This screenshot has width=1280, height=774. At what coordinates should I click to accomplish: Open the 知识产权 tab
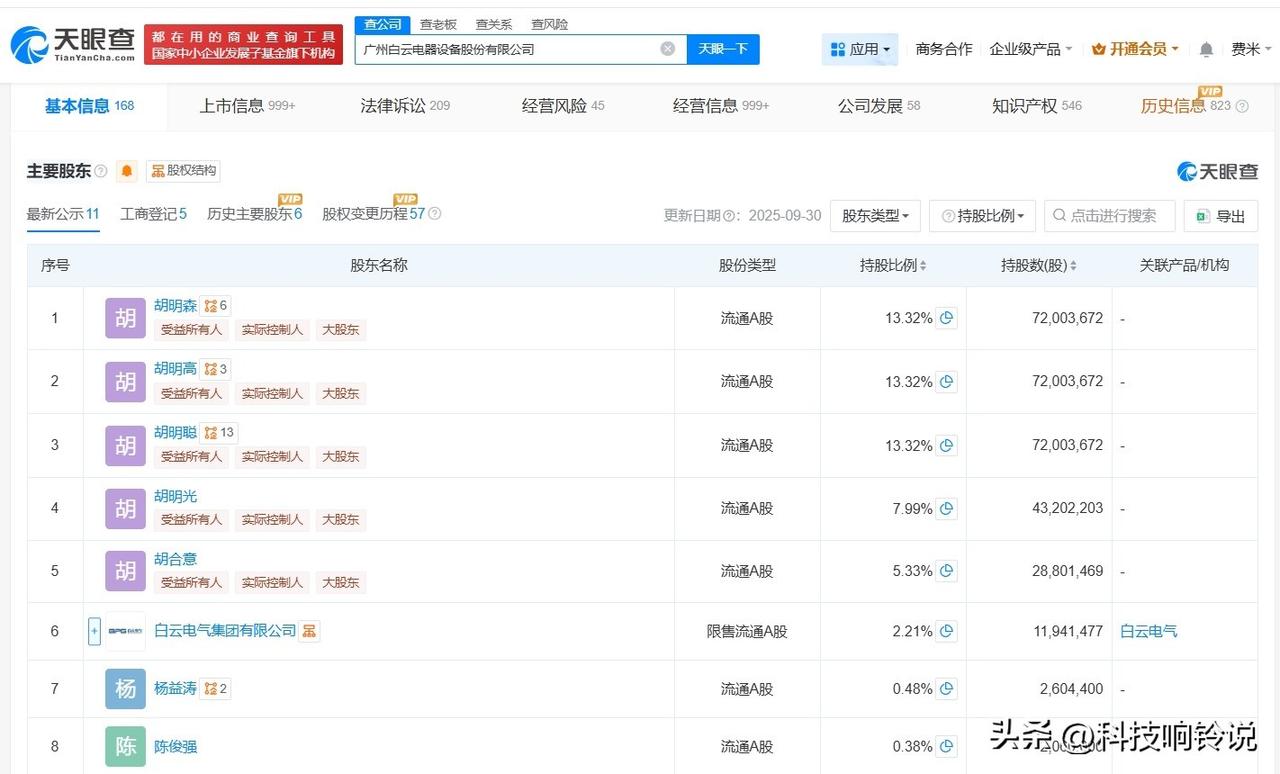point(1037,106)
